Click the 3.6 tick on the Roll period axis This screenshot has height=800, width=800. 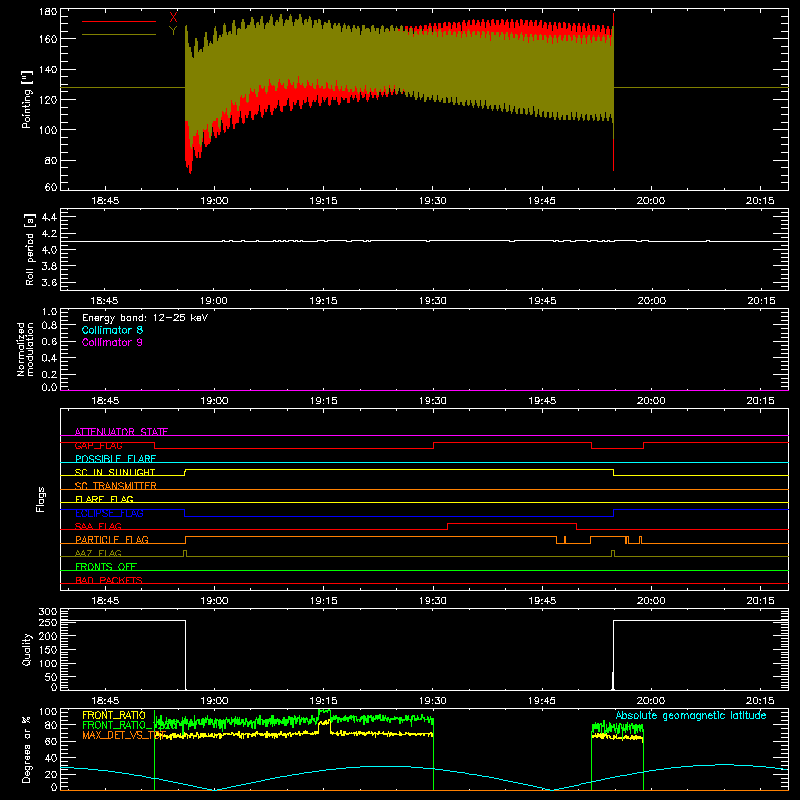tap(48, 282)
